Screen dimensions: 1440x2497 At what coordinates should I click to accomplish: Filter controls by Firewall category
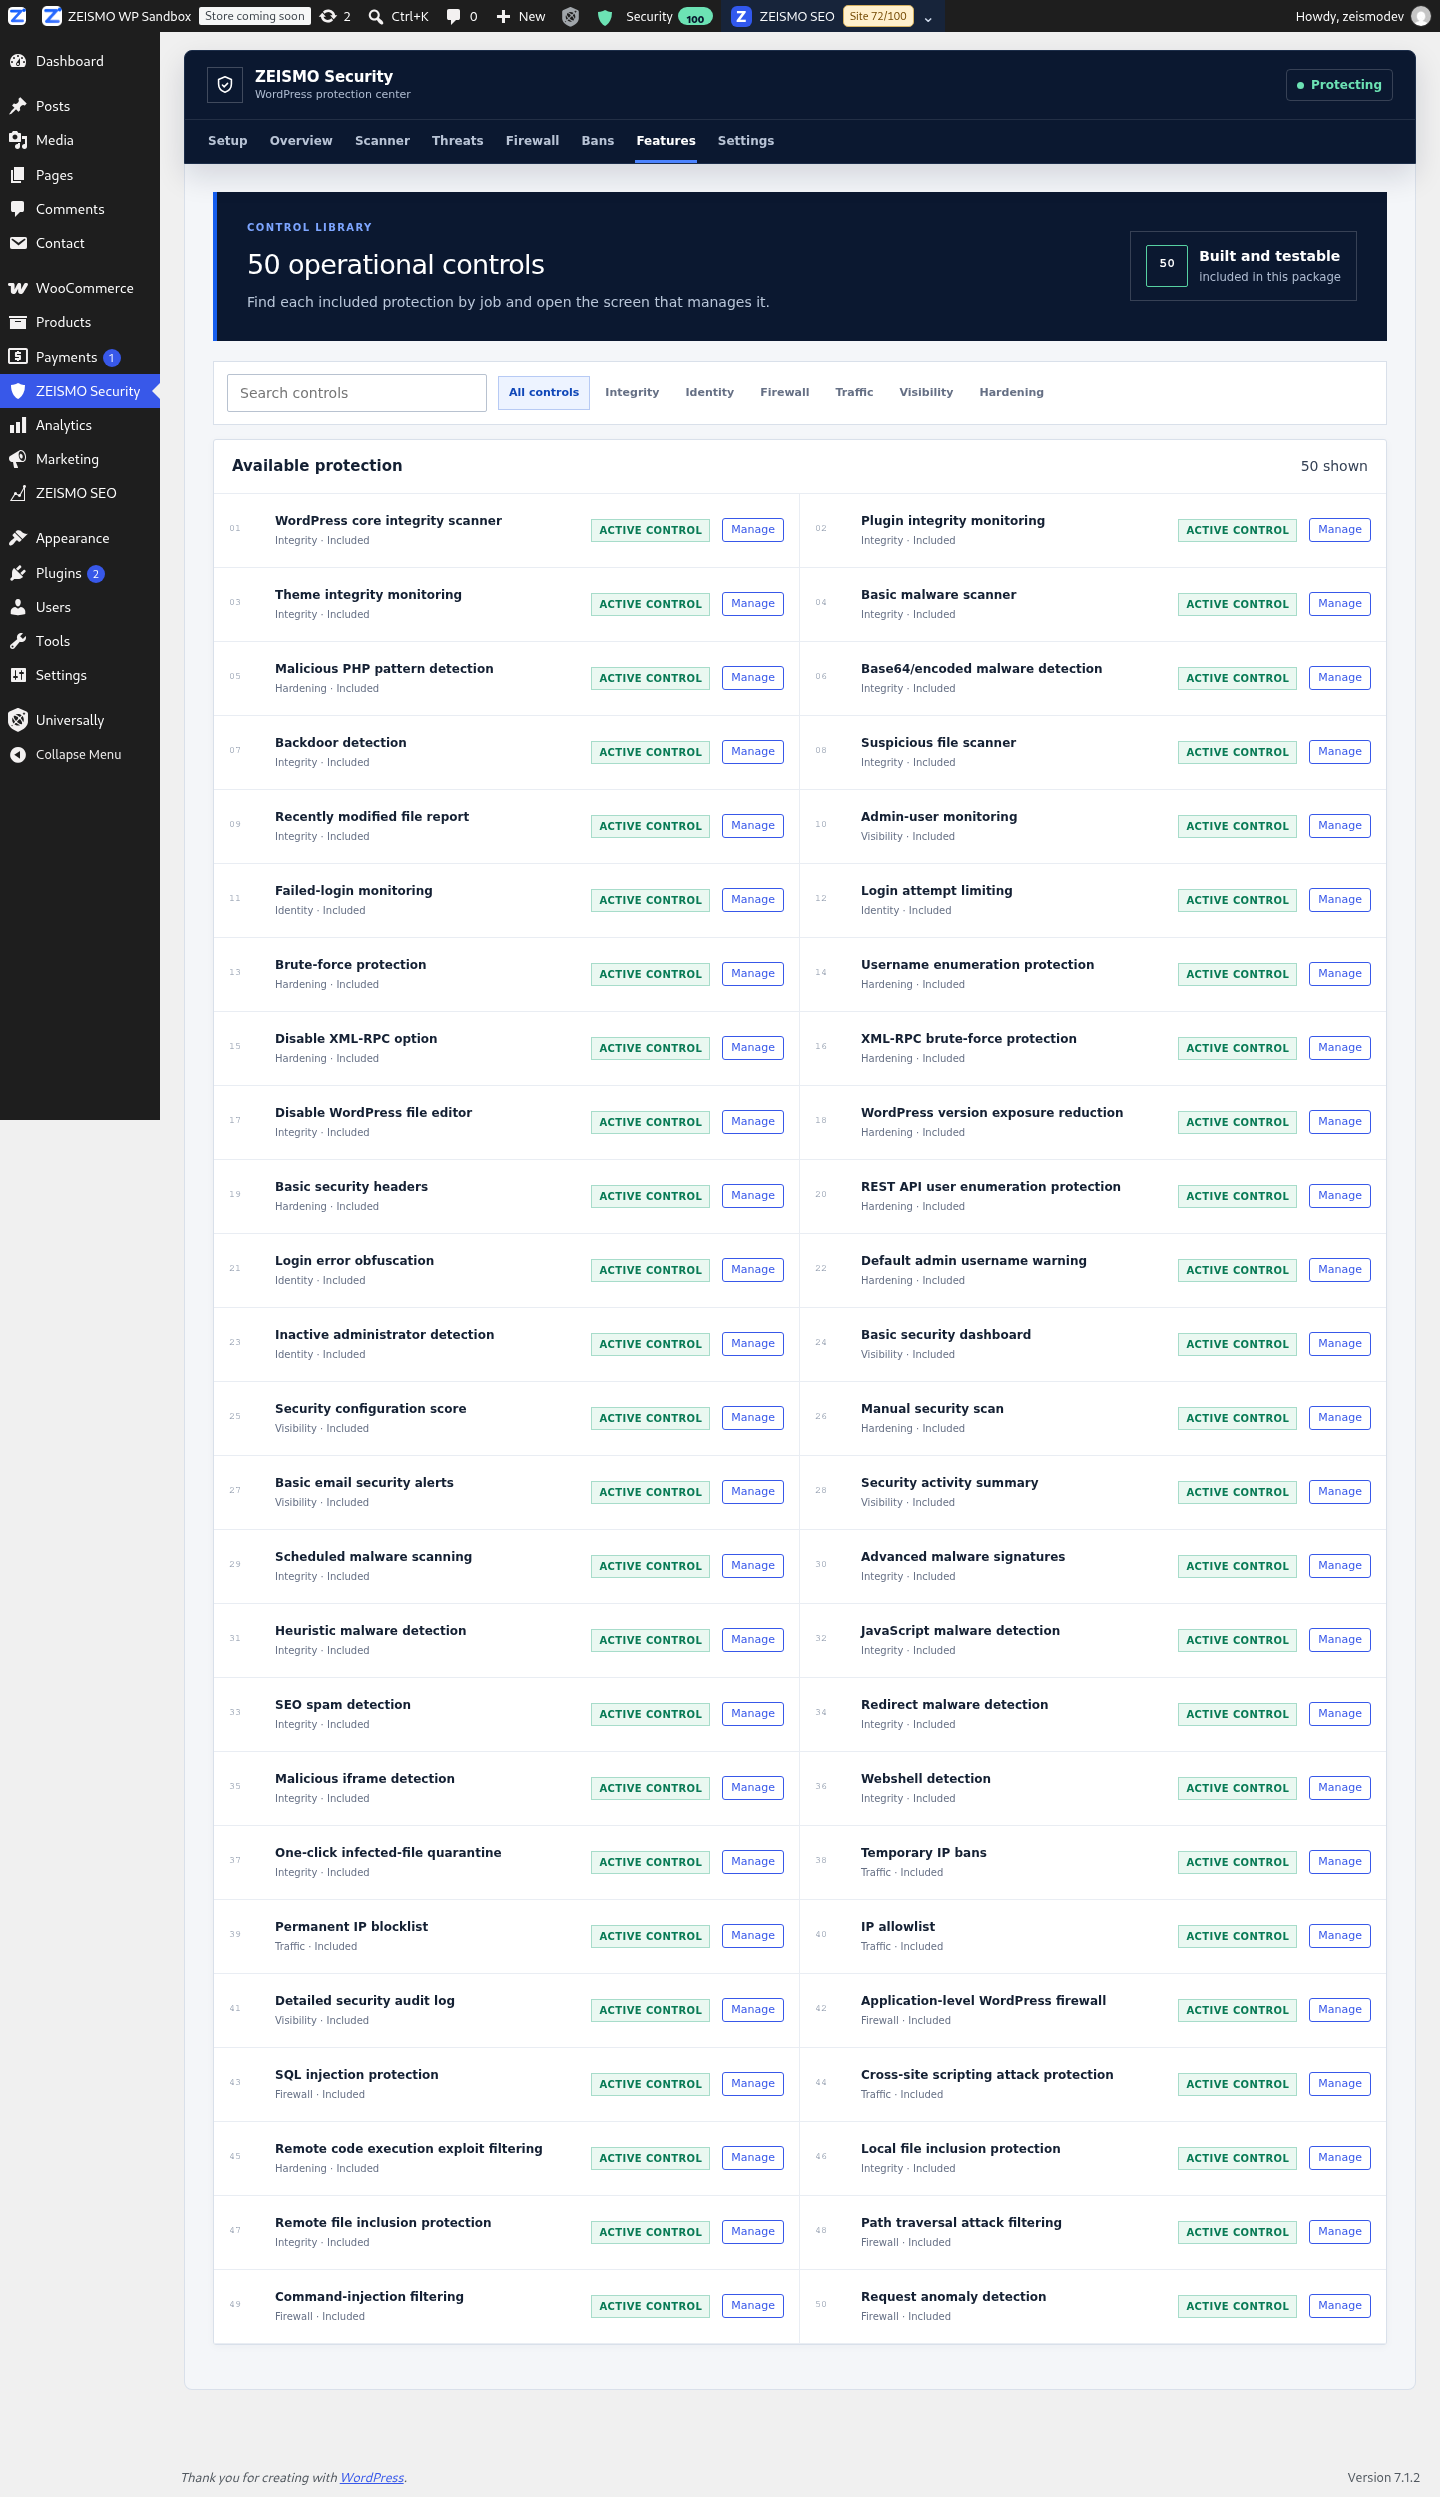point(785,392)
